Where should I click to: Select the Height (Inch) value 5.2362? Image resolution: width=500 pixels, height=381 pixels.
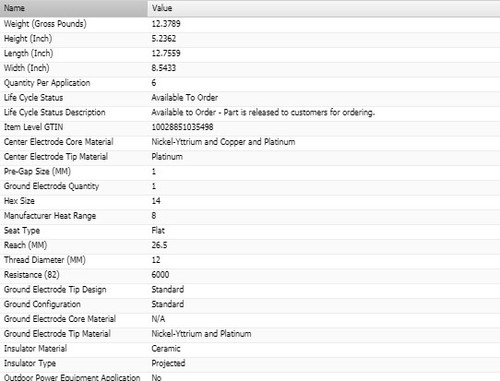click(164, 39)
